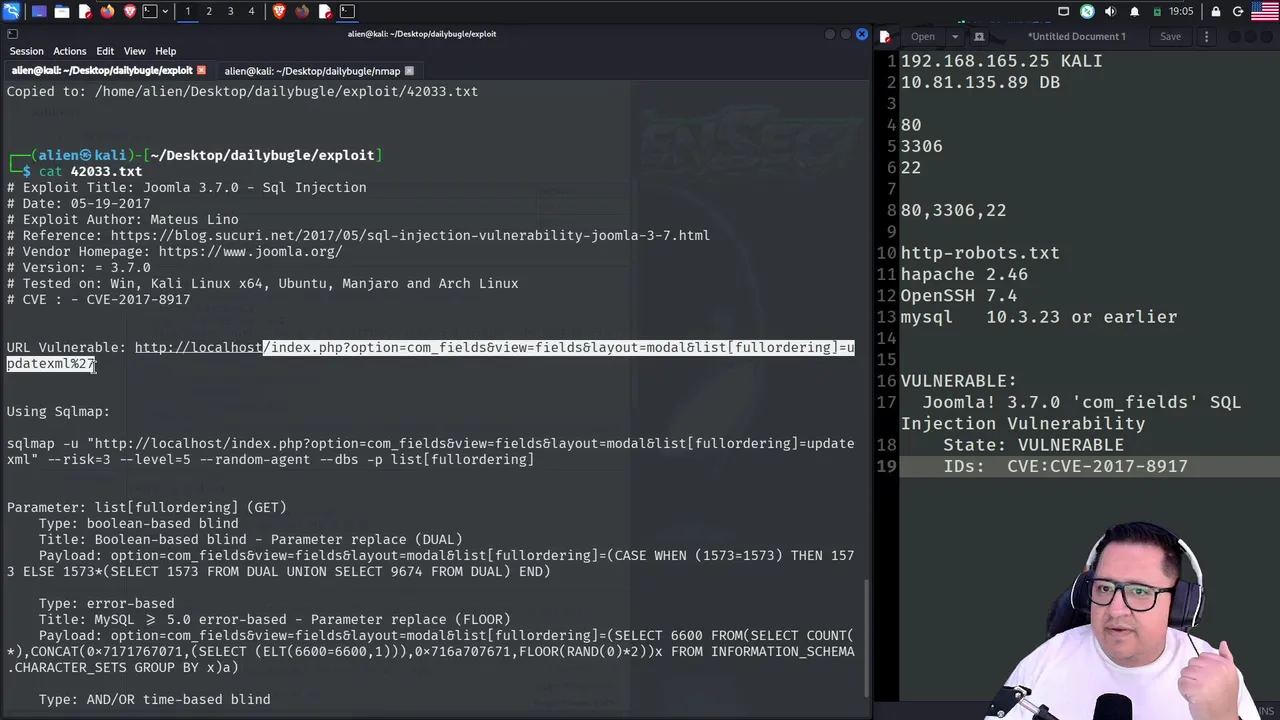Open the Joomla vendor homepage link
Viewport: 1280px width, 720px height.
[x=250, y=251]
